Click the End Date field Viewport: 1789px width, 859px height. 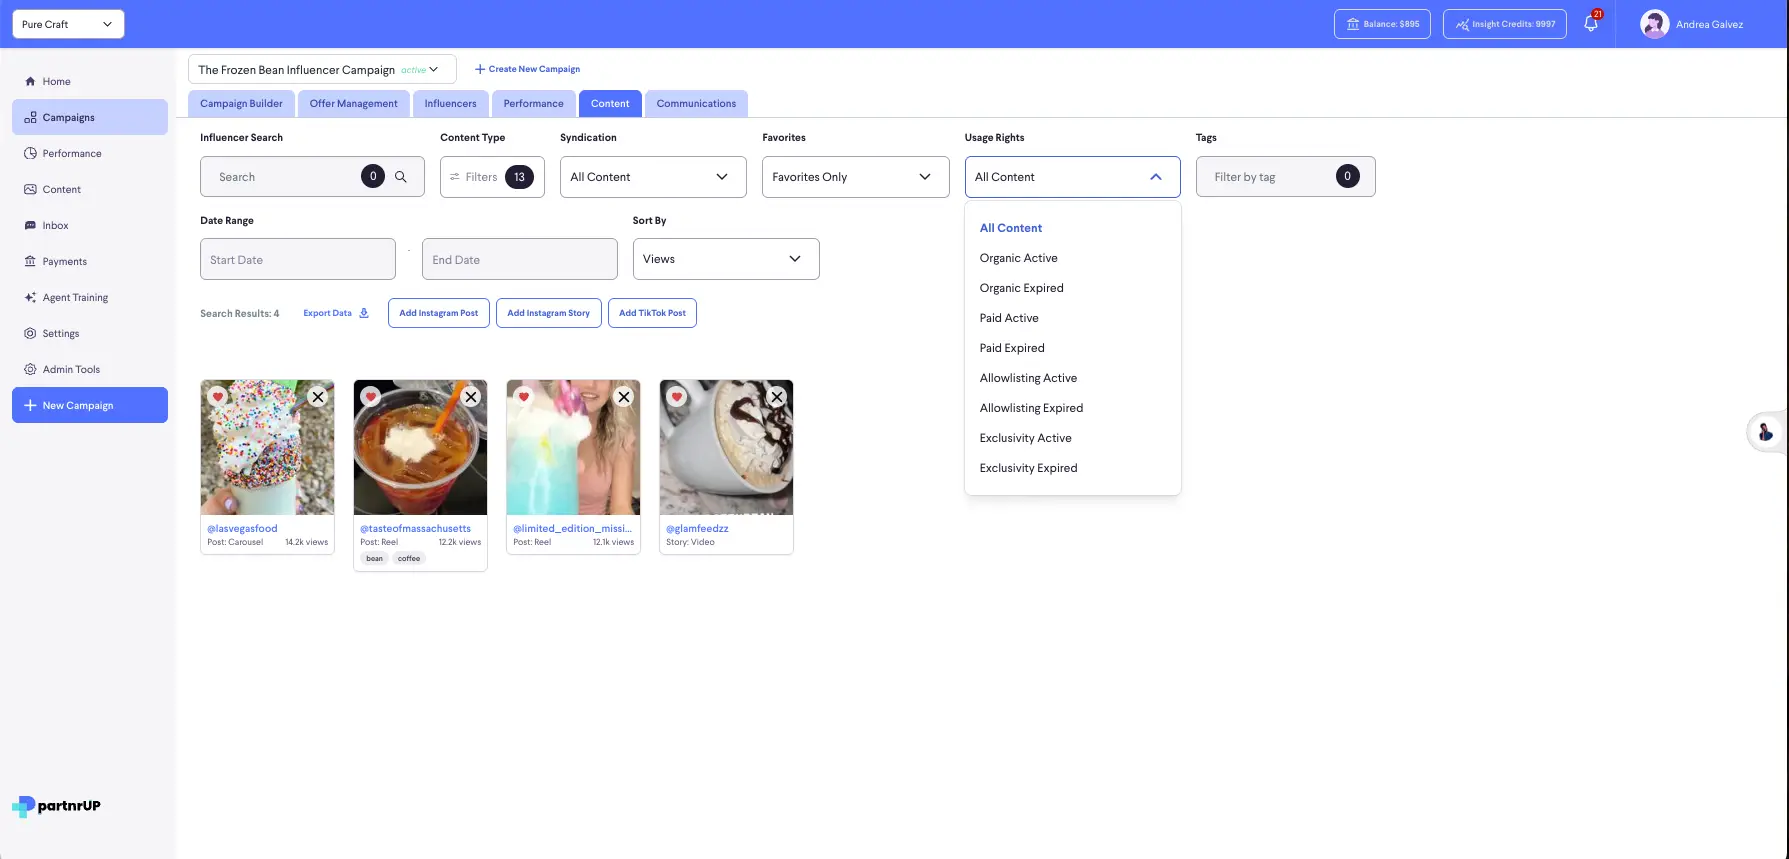520,259
